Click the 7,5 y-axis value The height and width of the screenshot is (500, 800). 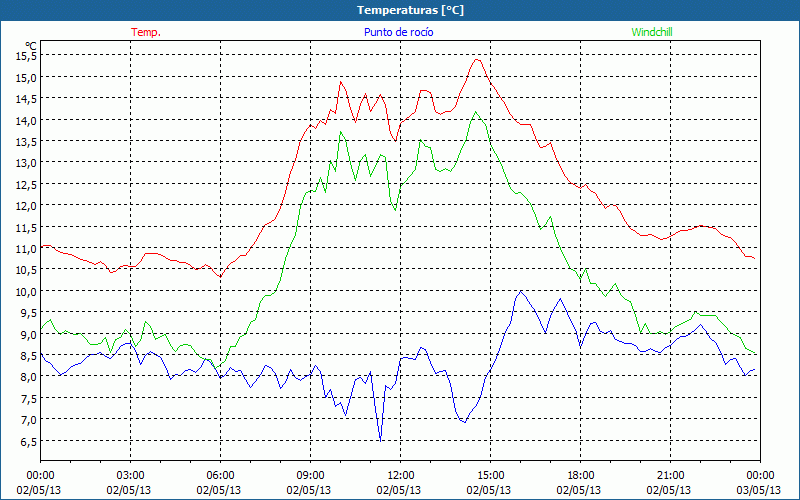tap(29, 398)
